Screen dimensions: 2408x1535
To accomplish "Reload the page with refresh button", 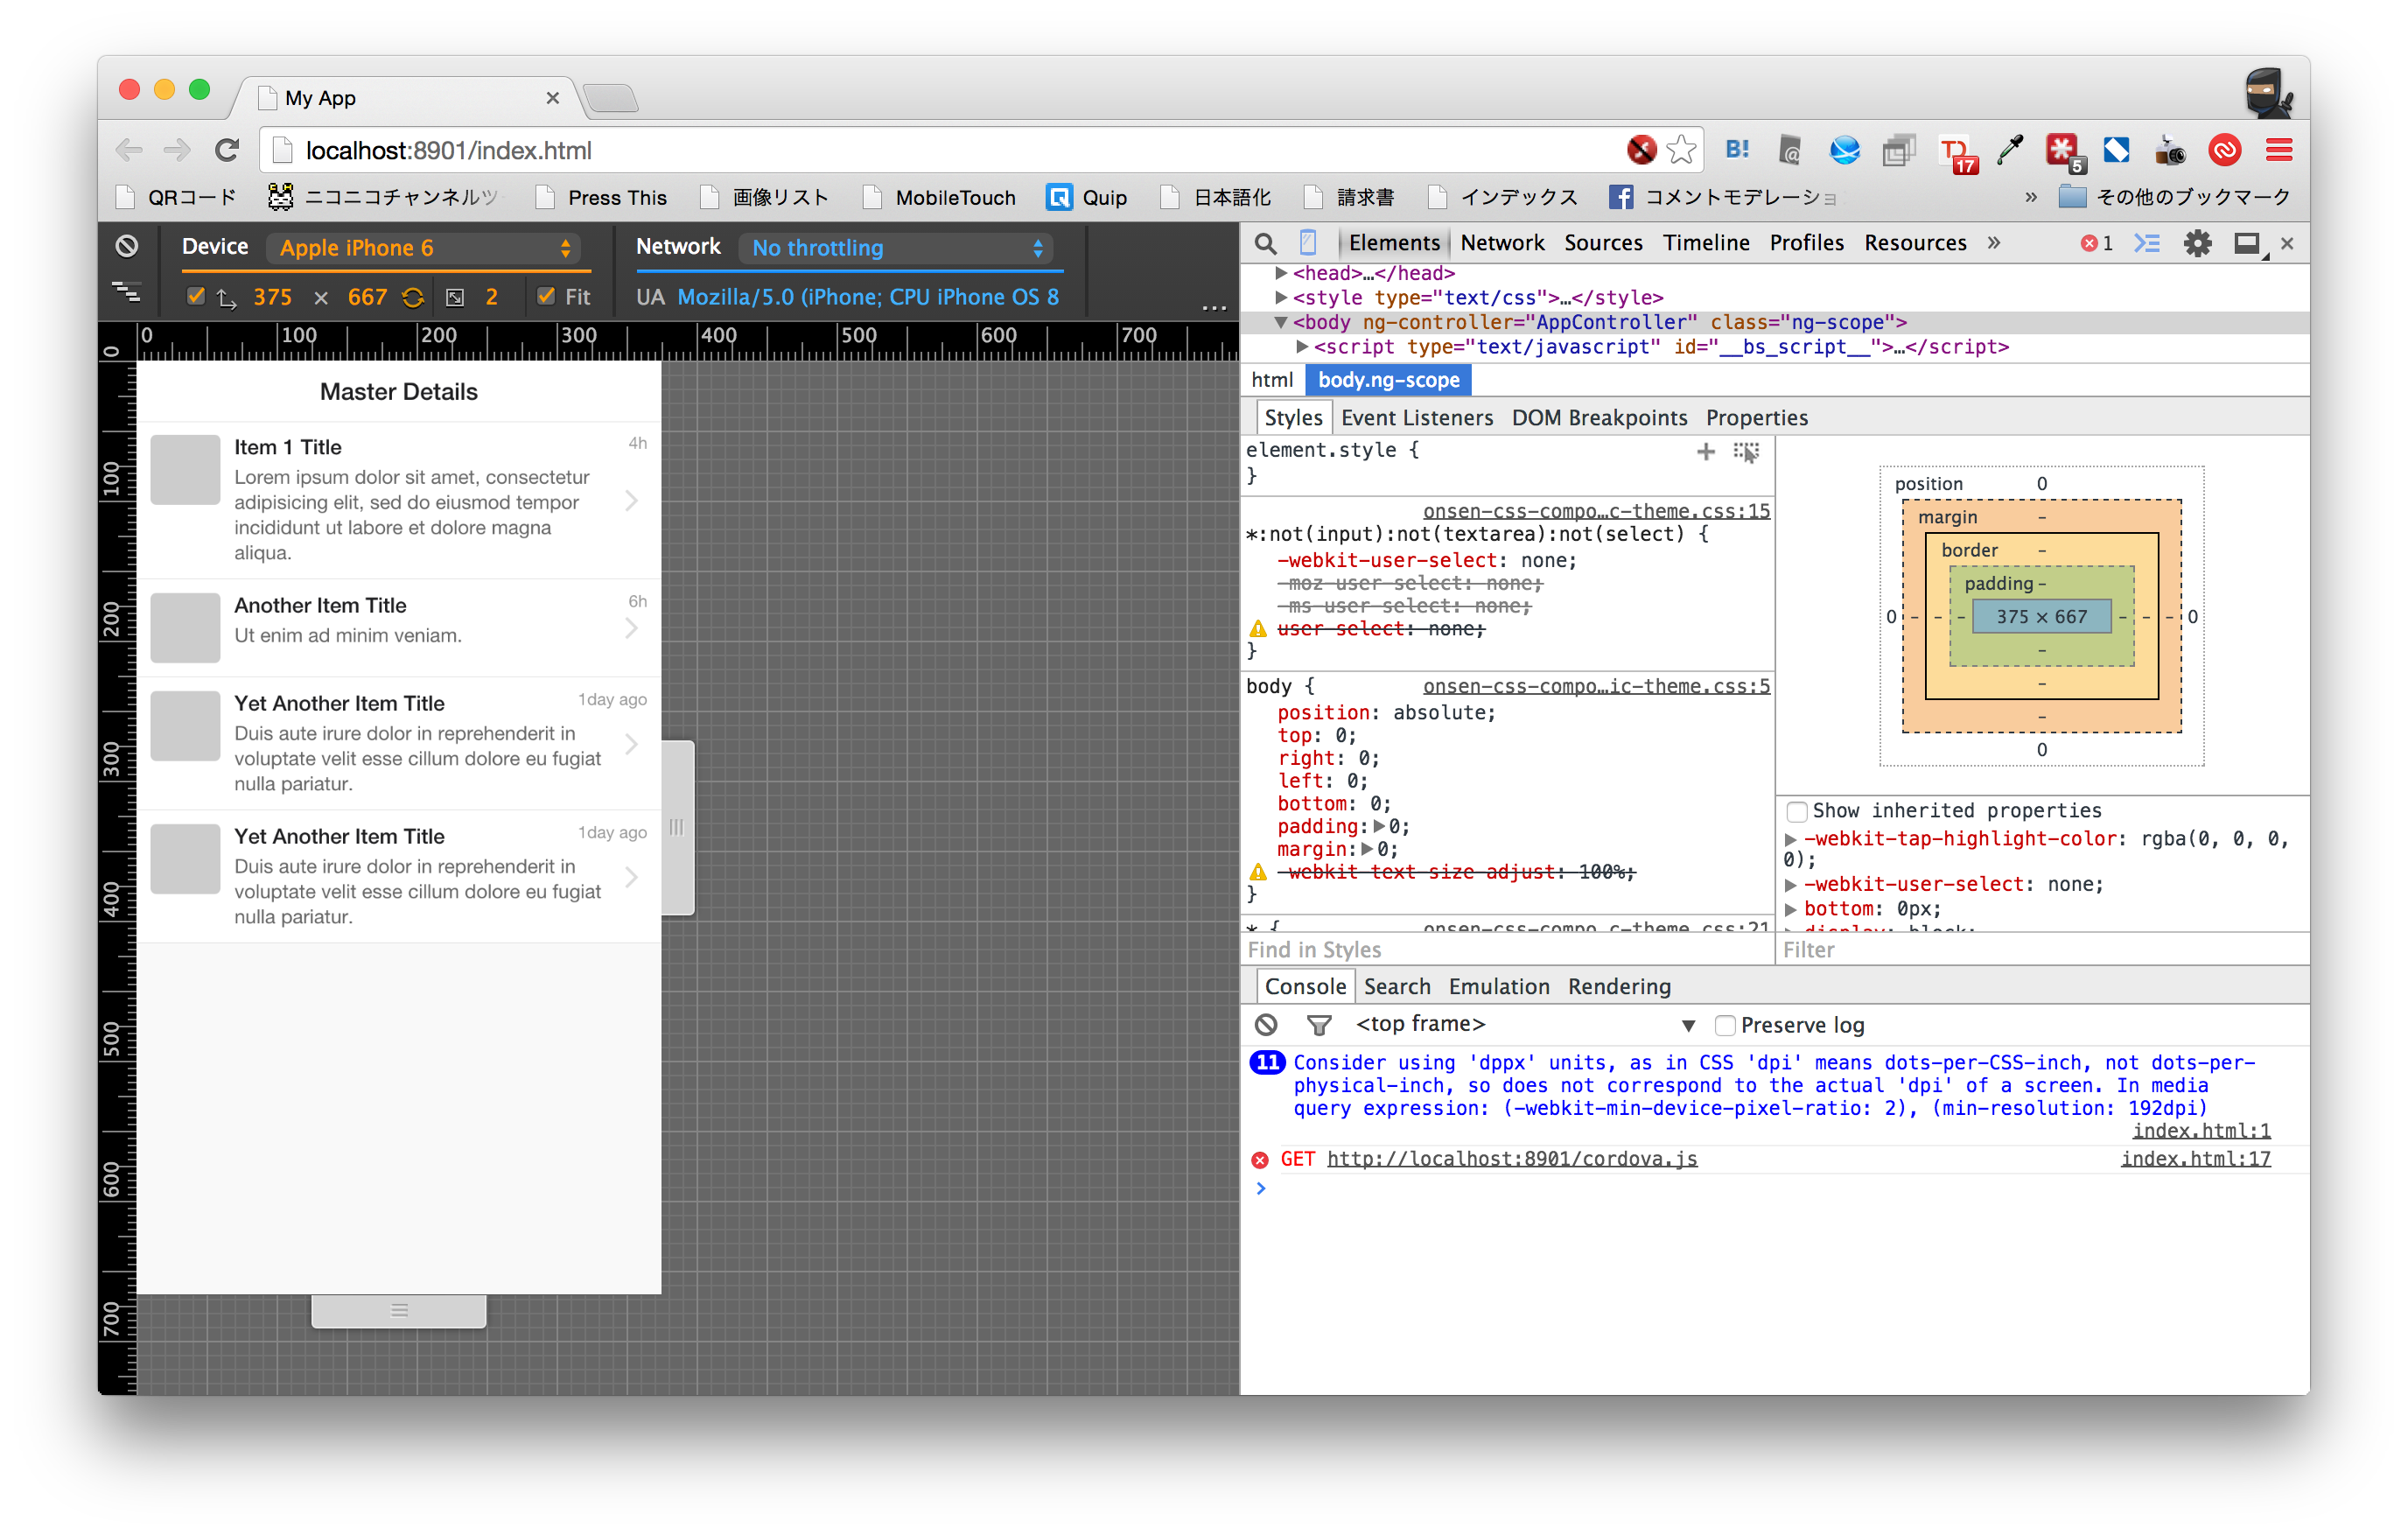I will tap(227, 150).
